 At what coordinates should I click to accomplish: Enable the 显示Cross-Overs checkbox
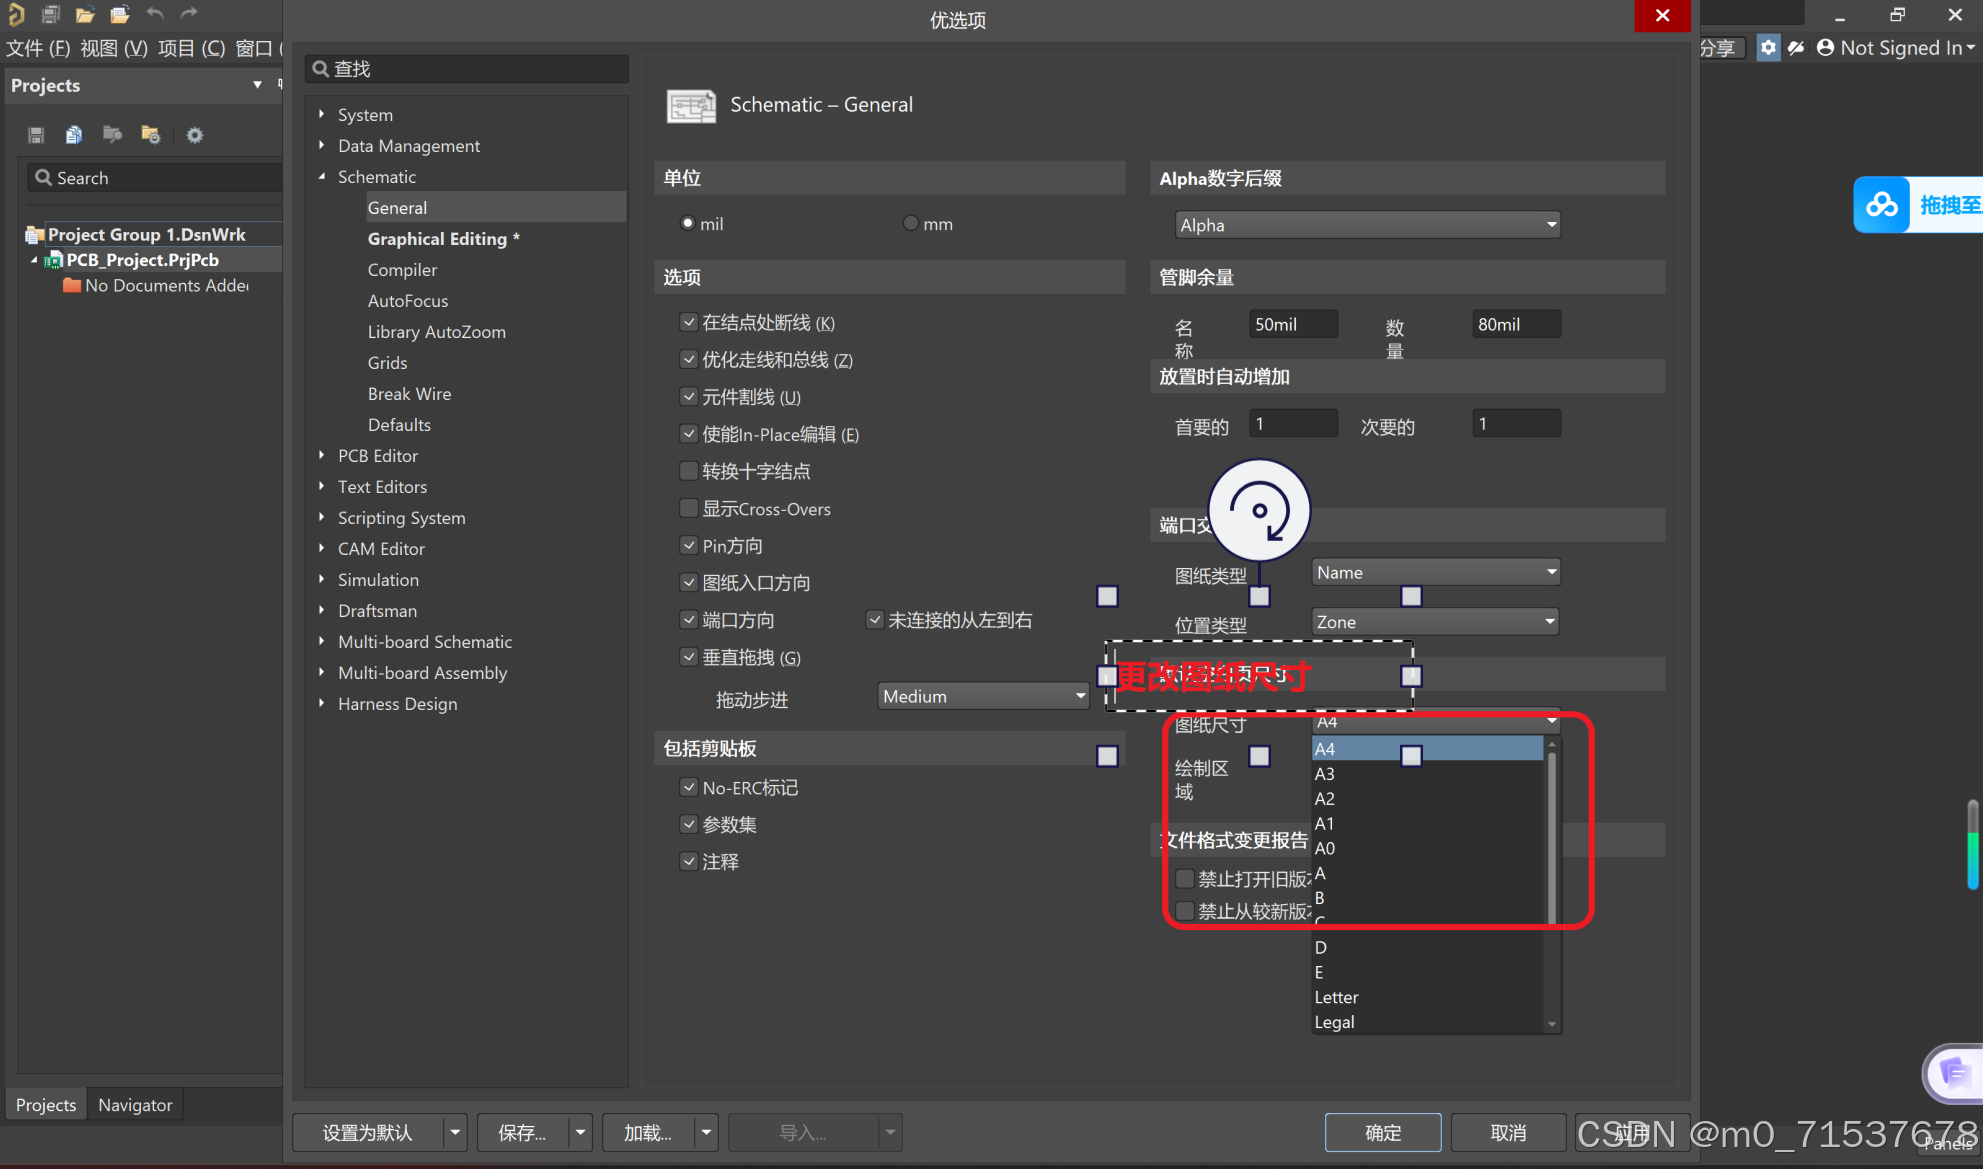point(688,509)
